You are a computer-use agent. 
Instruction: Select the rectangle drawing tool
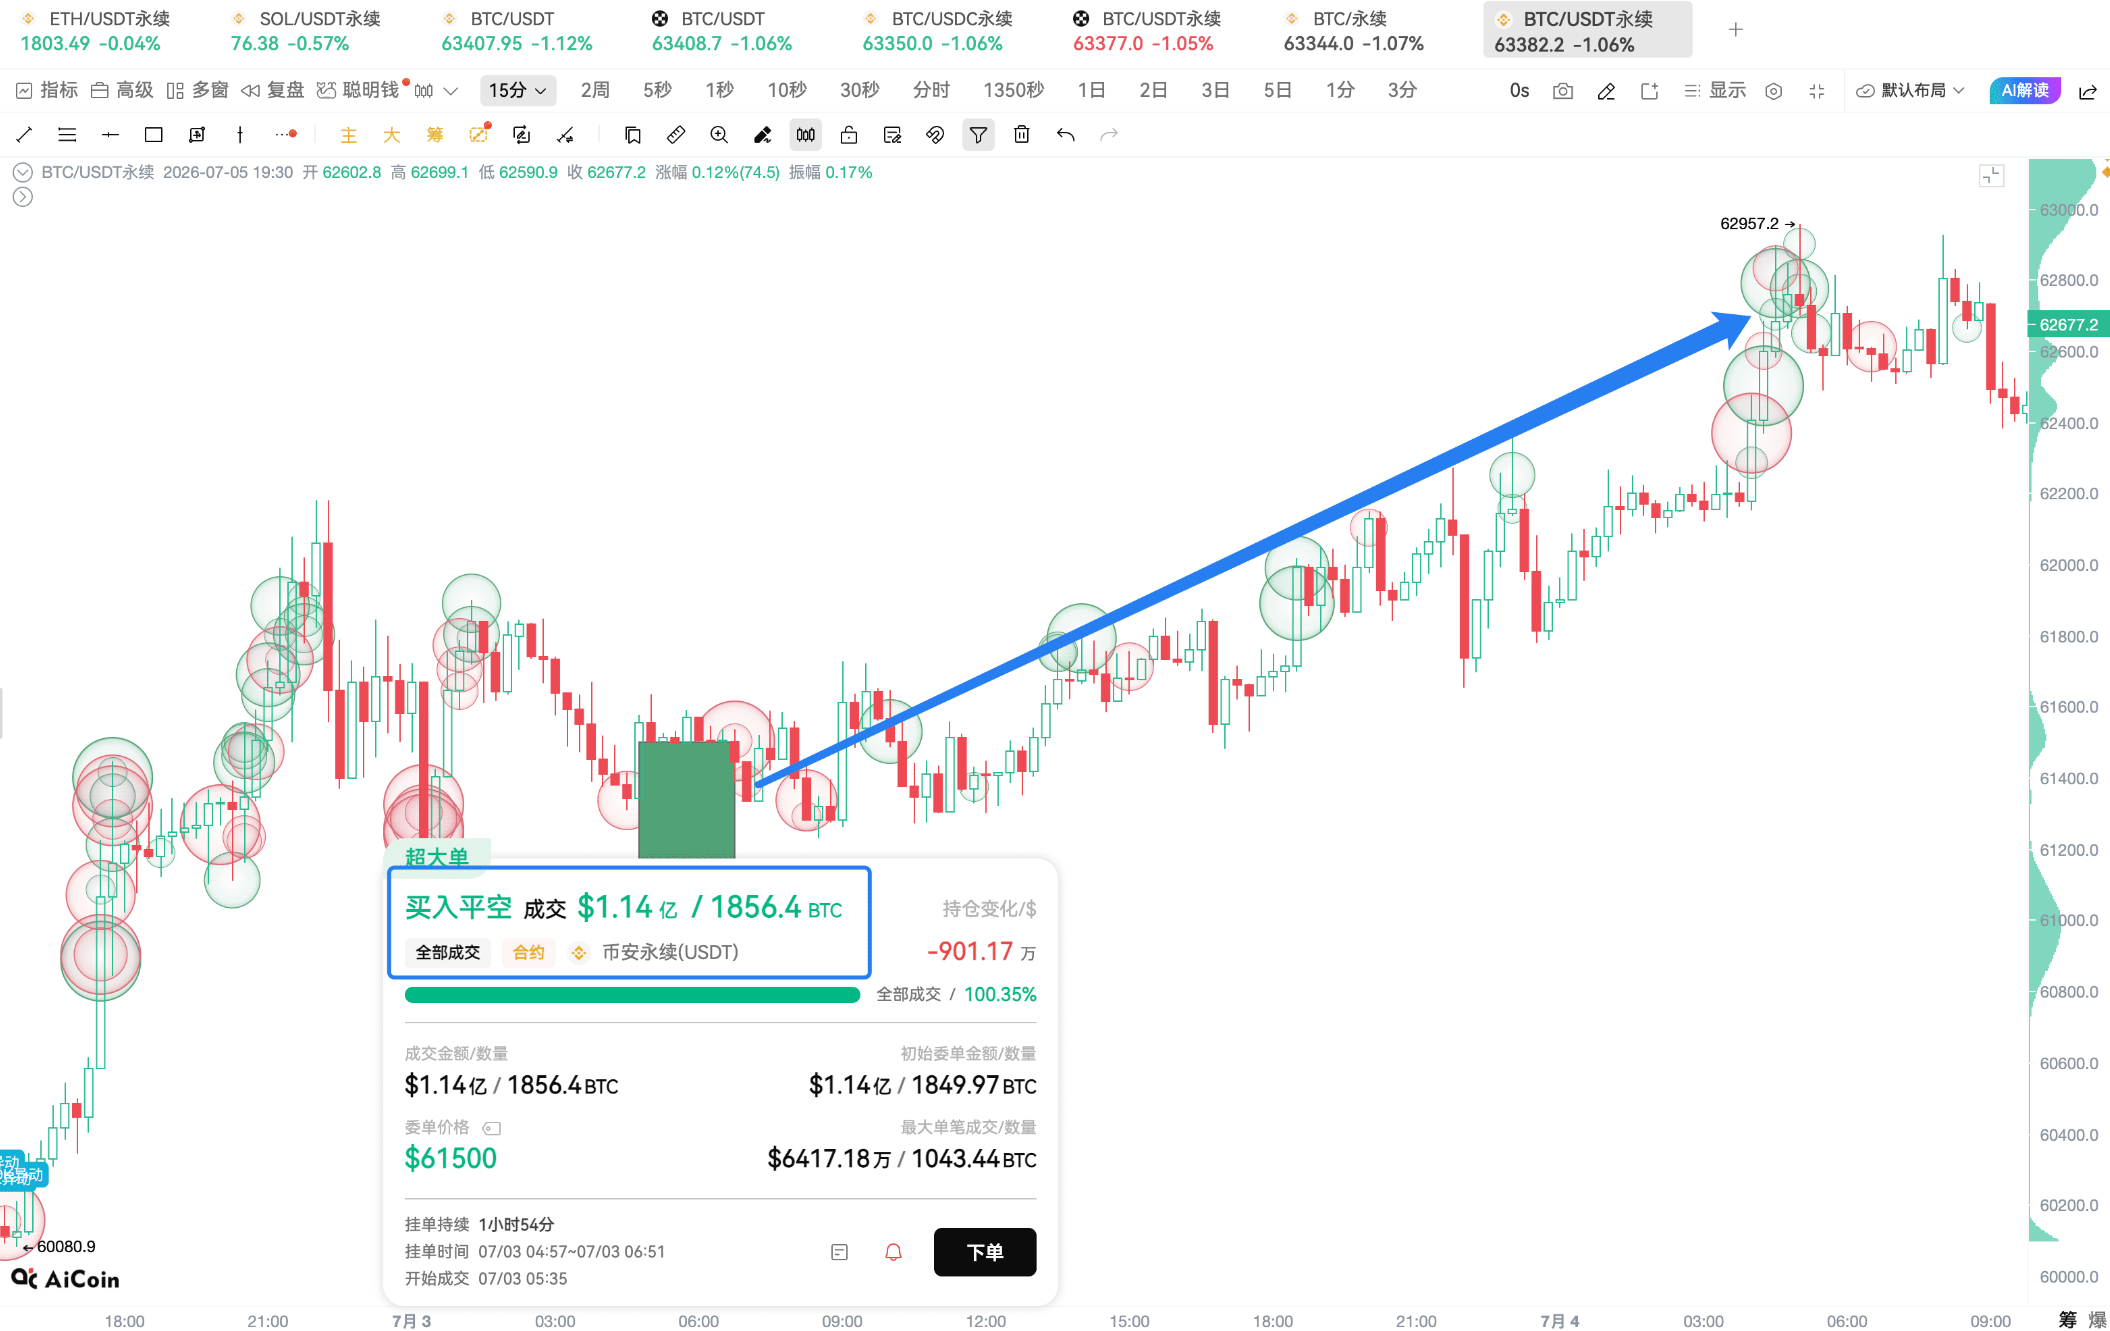point(153,135)
